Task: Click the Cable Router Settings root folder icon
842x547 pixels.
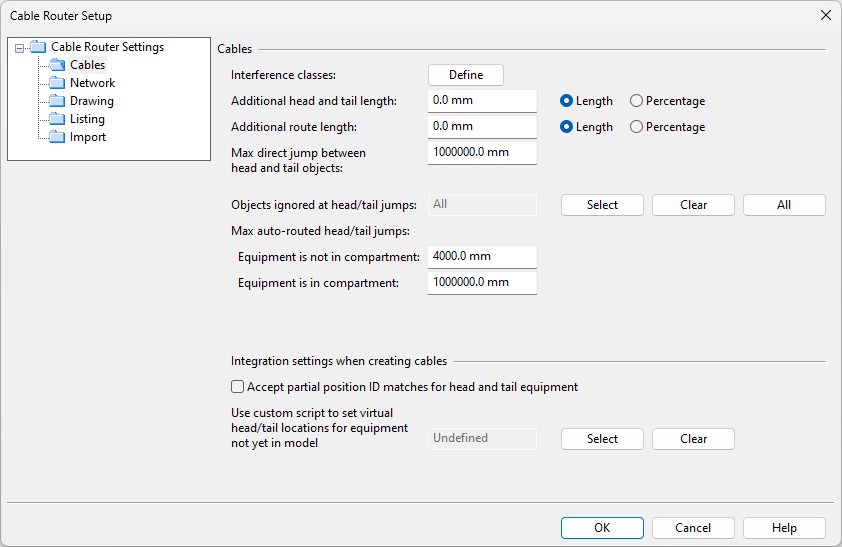Action: pos(38,47)
